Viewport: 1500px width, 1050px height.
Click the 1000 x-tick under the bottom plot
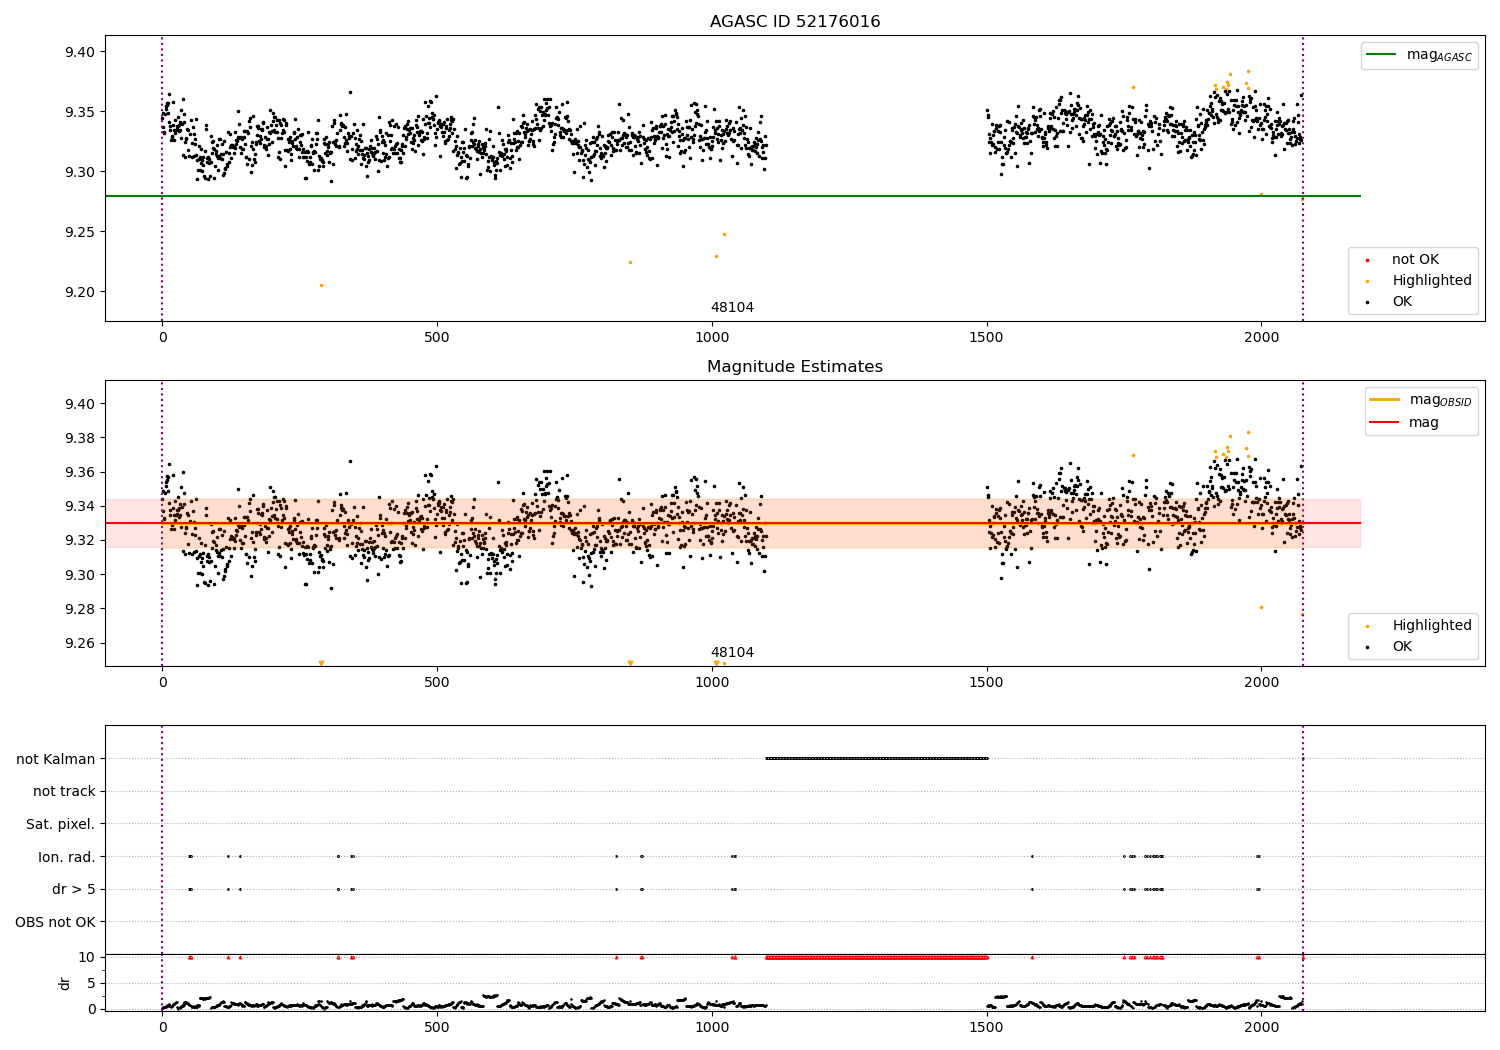[712, 1027]
